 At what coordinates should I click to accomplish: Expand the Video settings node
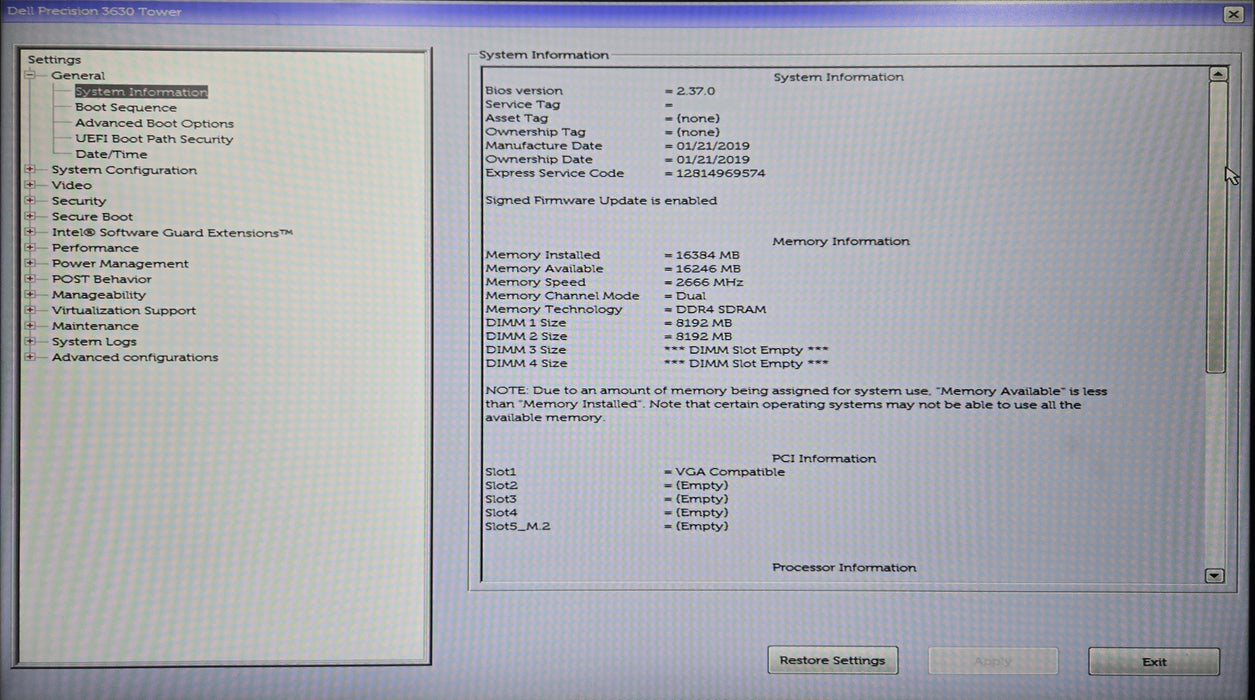(30, 185)
